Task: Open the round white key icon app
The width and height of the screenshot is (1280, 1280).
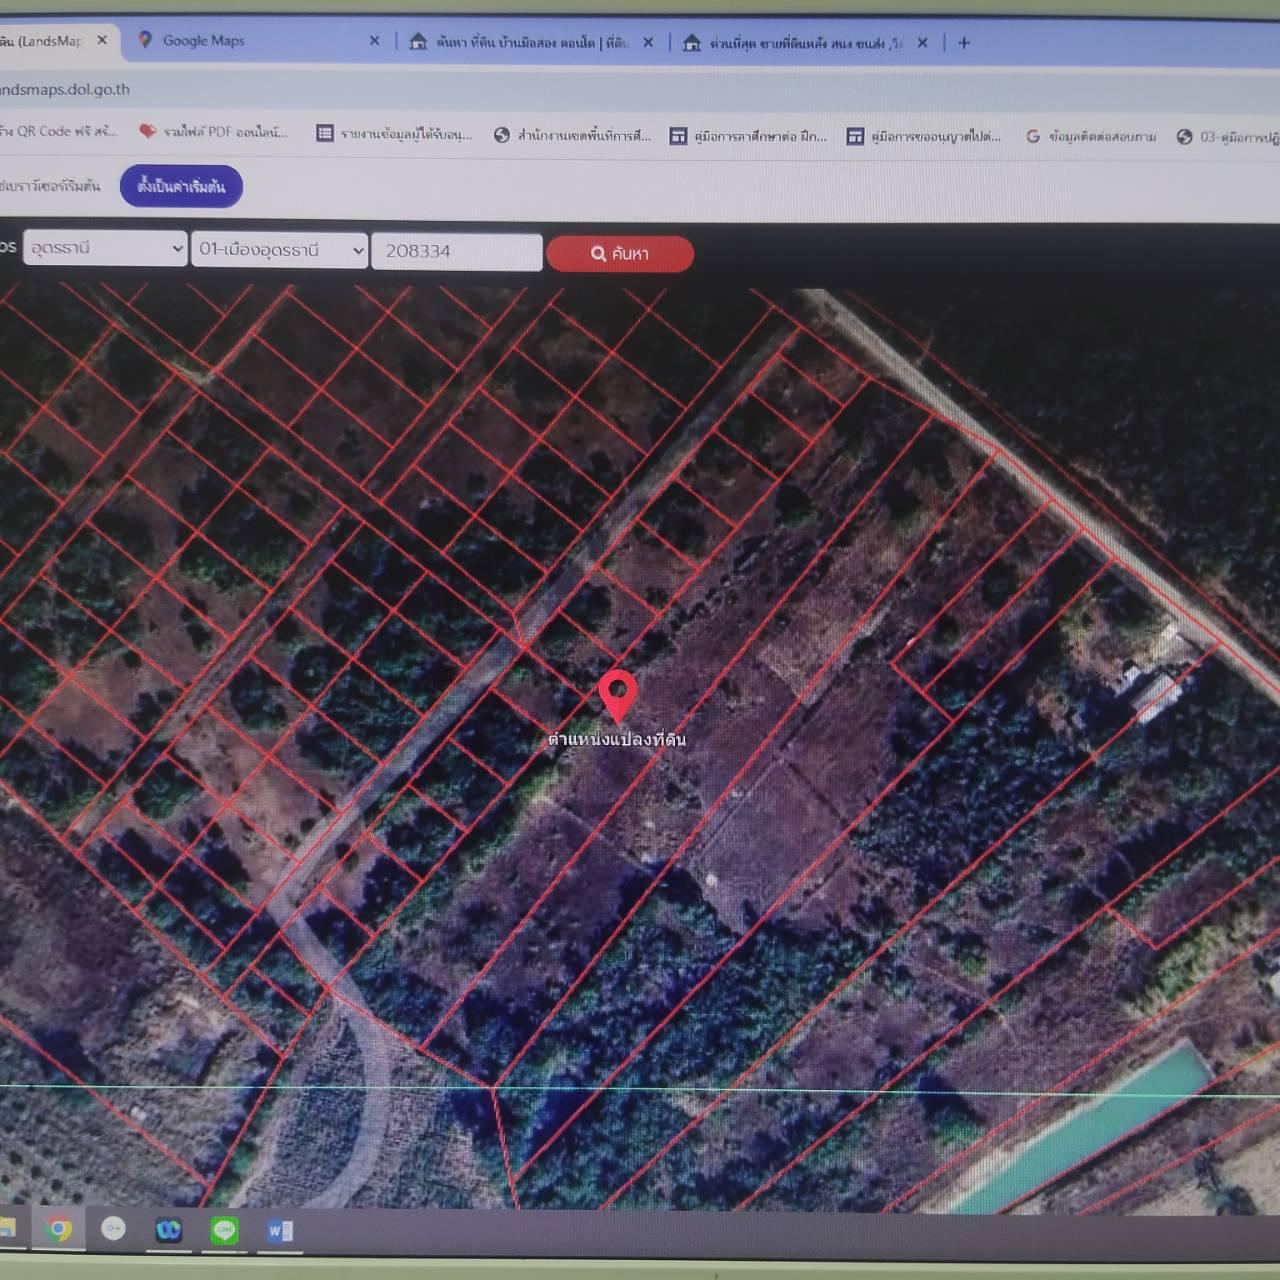Action: [x=114, y=1228]
